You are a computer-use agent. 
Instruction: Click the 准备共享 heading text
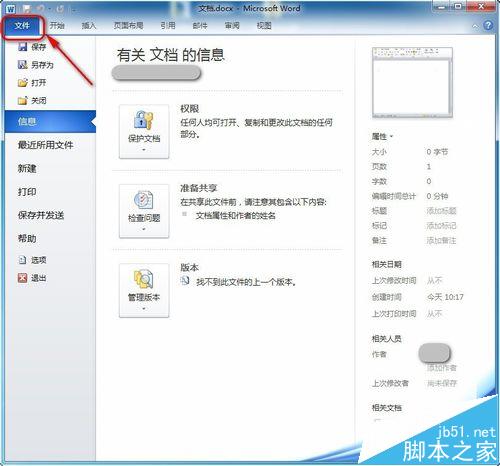coord(198,188)
